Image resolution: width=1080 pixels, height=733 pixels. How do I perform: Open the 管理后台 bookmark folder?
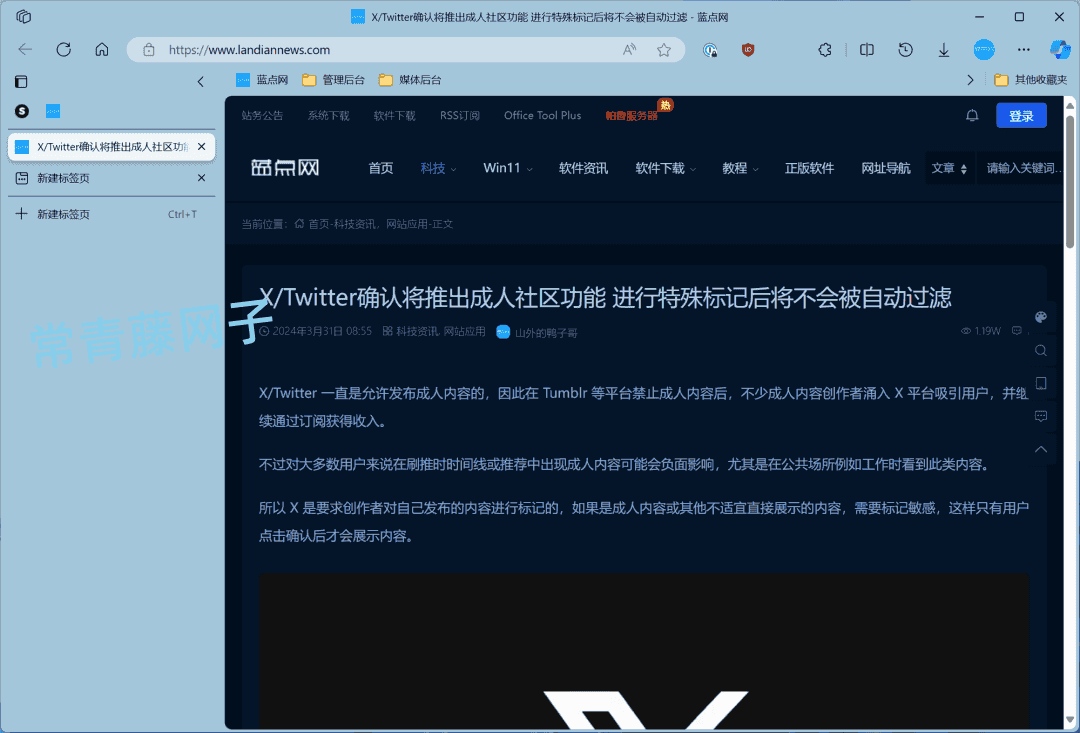point(333,80)
